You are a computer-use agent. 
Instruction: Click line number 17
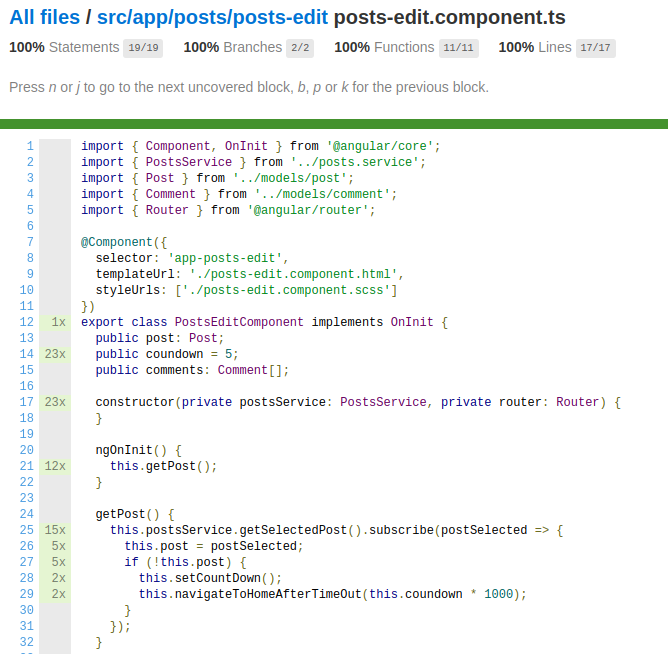[26, 402]
